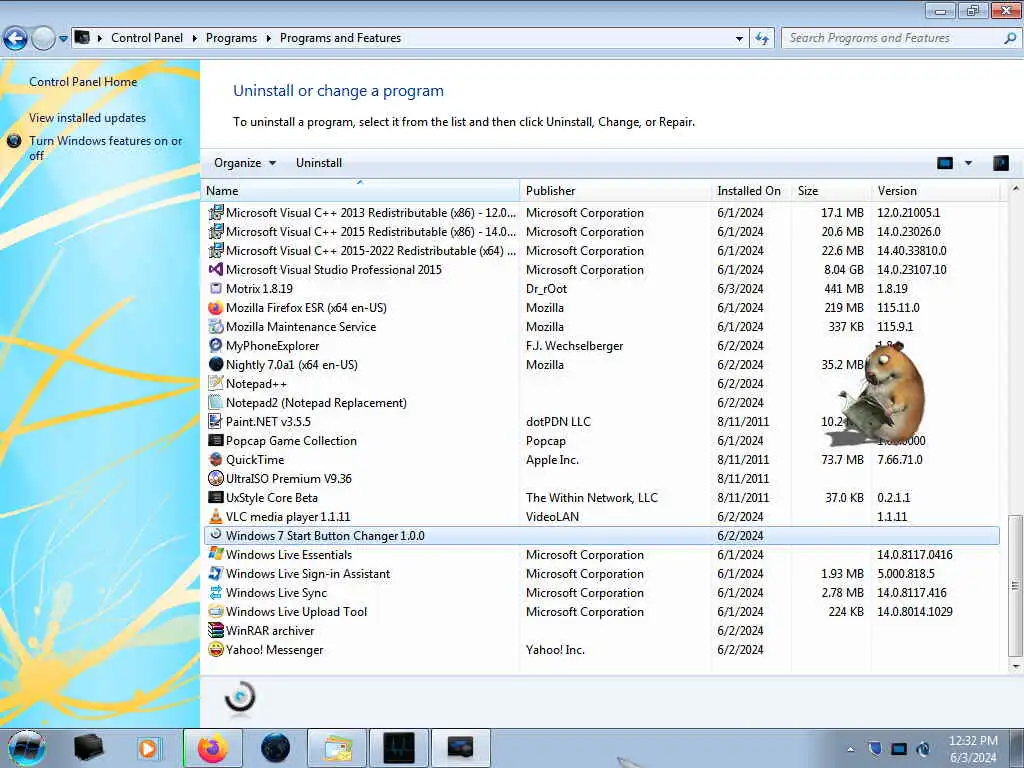The image size is (1024, 768).
Task: Select the VLC media player icon
Action: 216,517
